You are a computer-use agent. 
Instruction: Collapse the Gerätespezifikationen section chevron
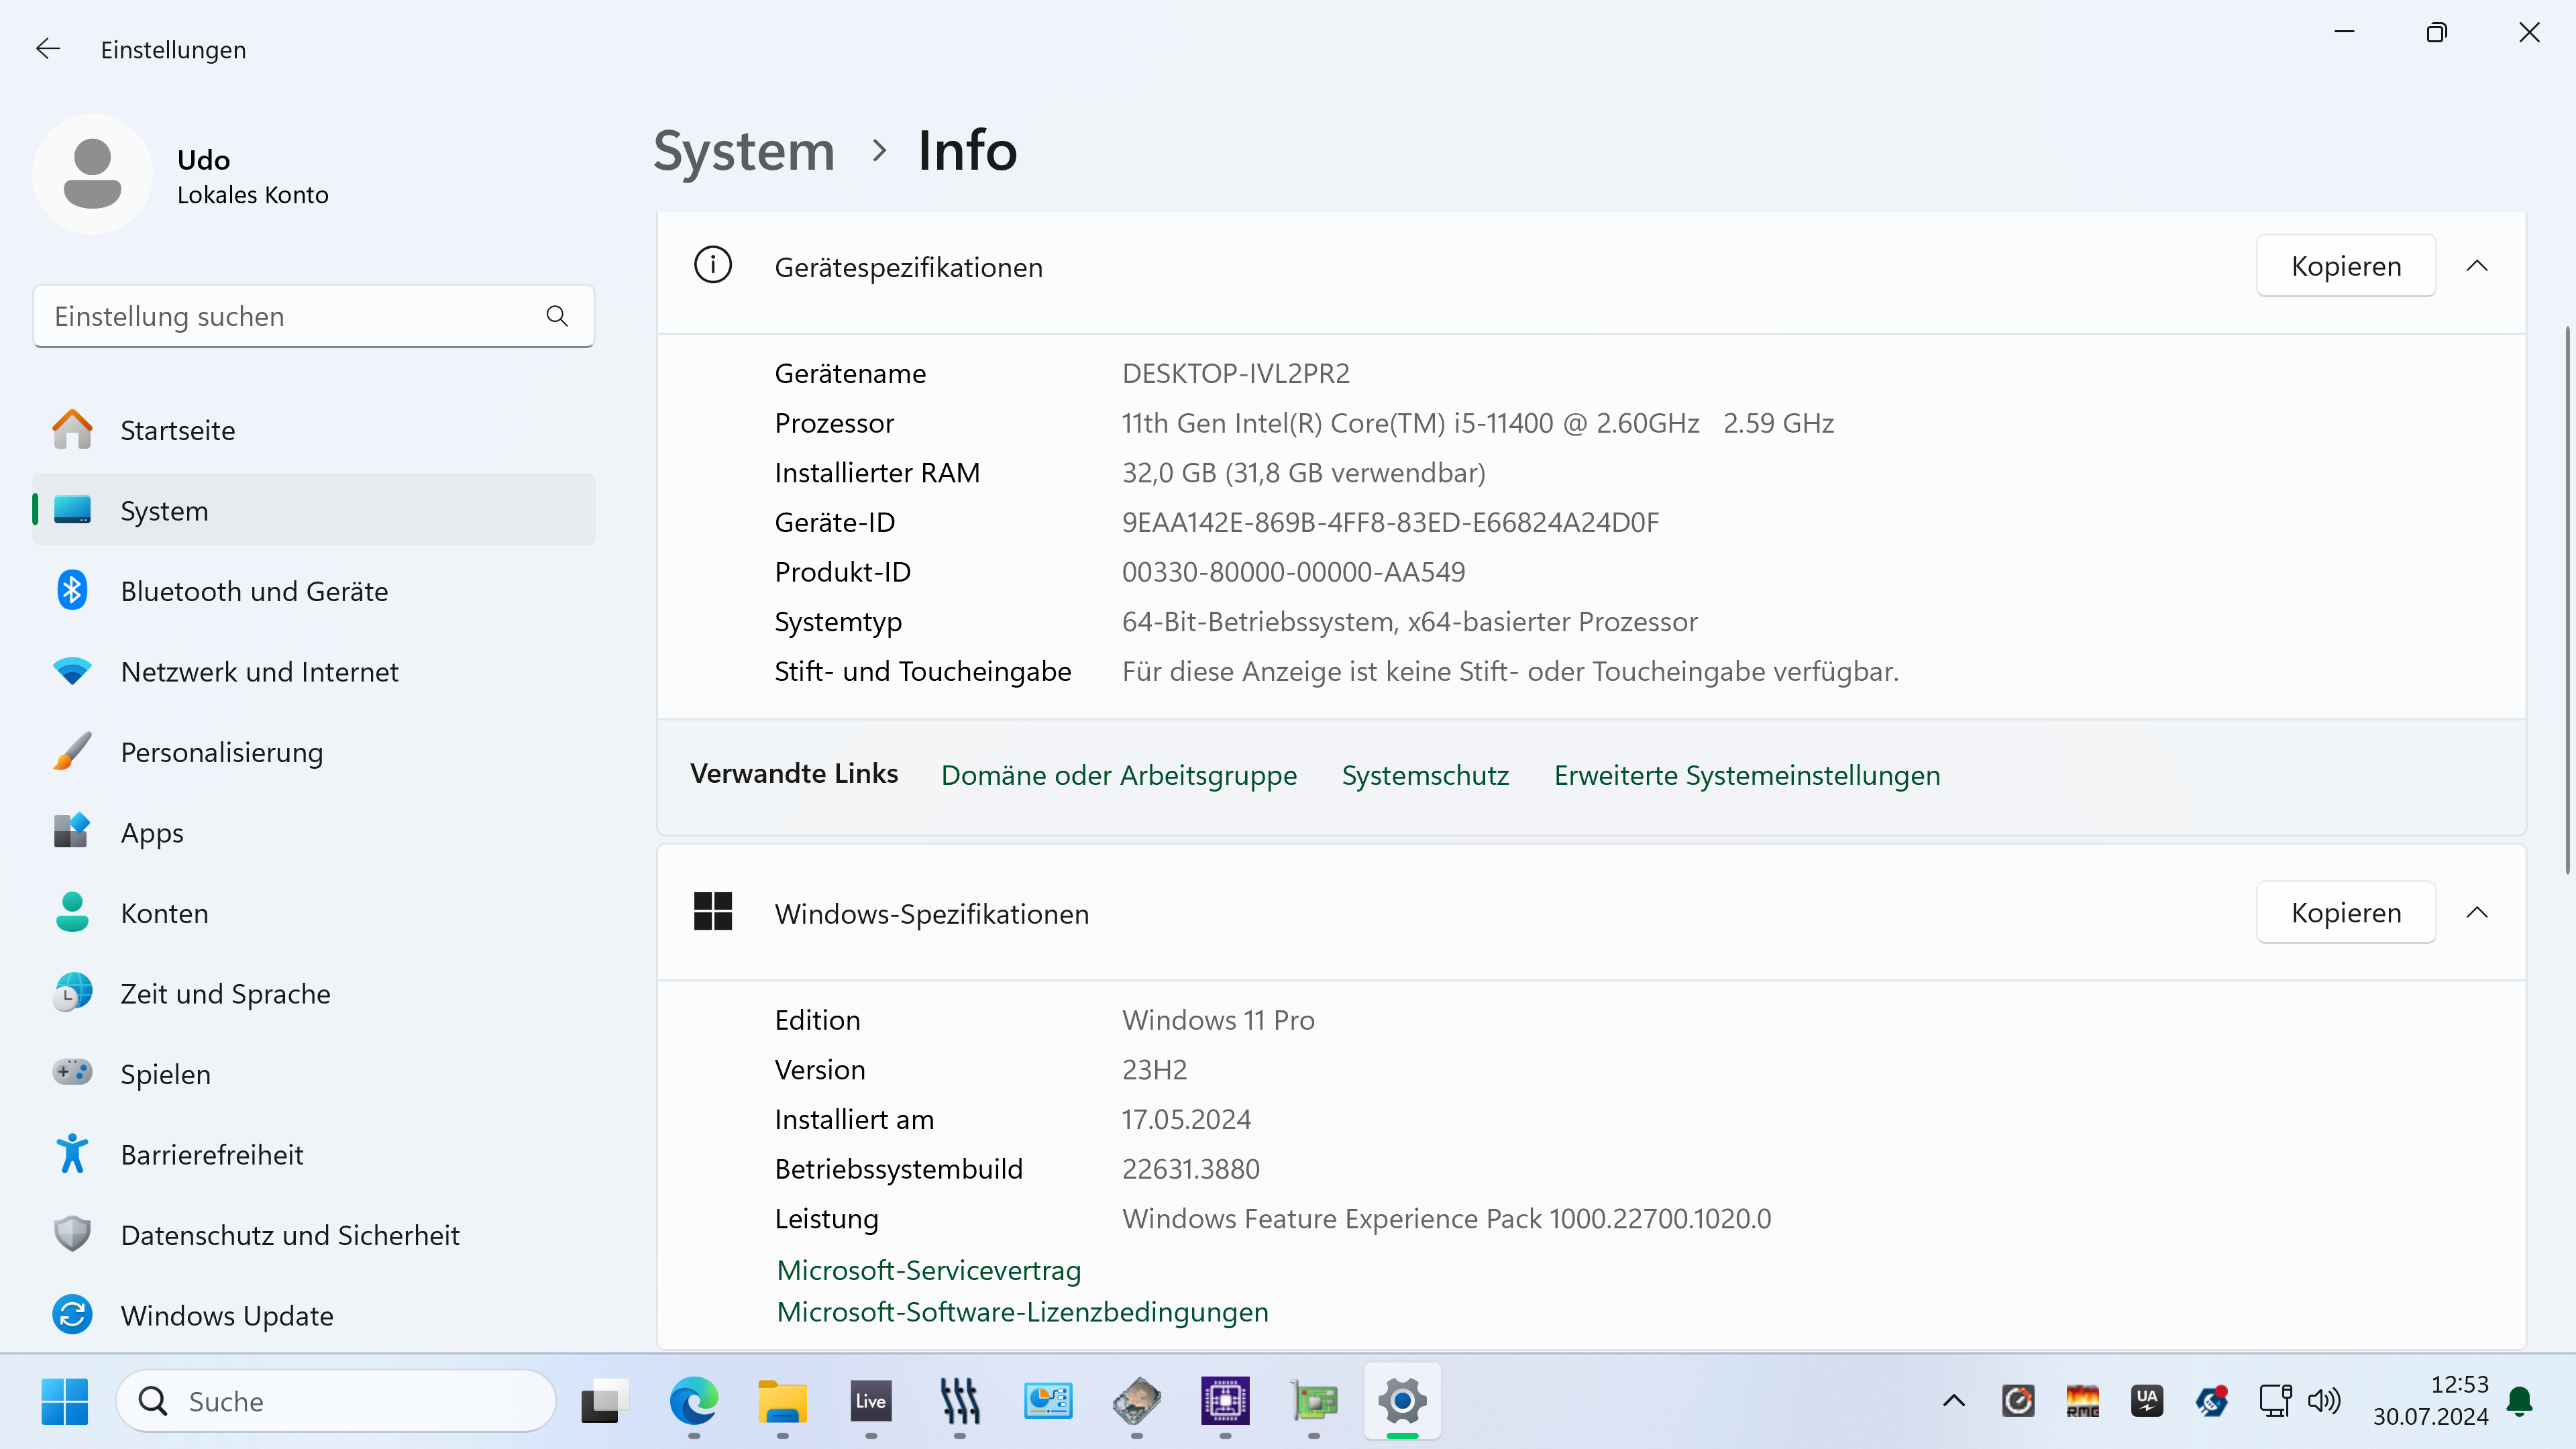point(2477,266)
